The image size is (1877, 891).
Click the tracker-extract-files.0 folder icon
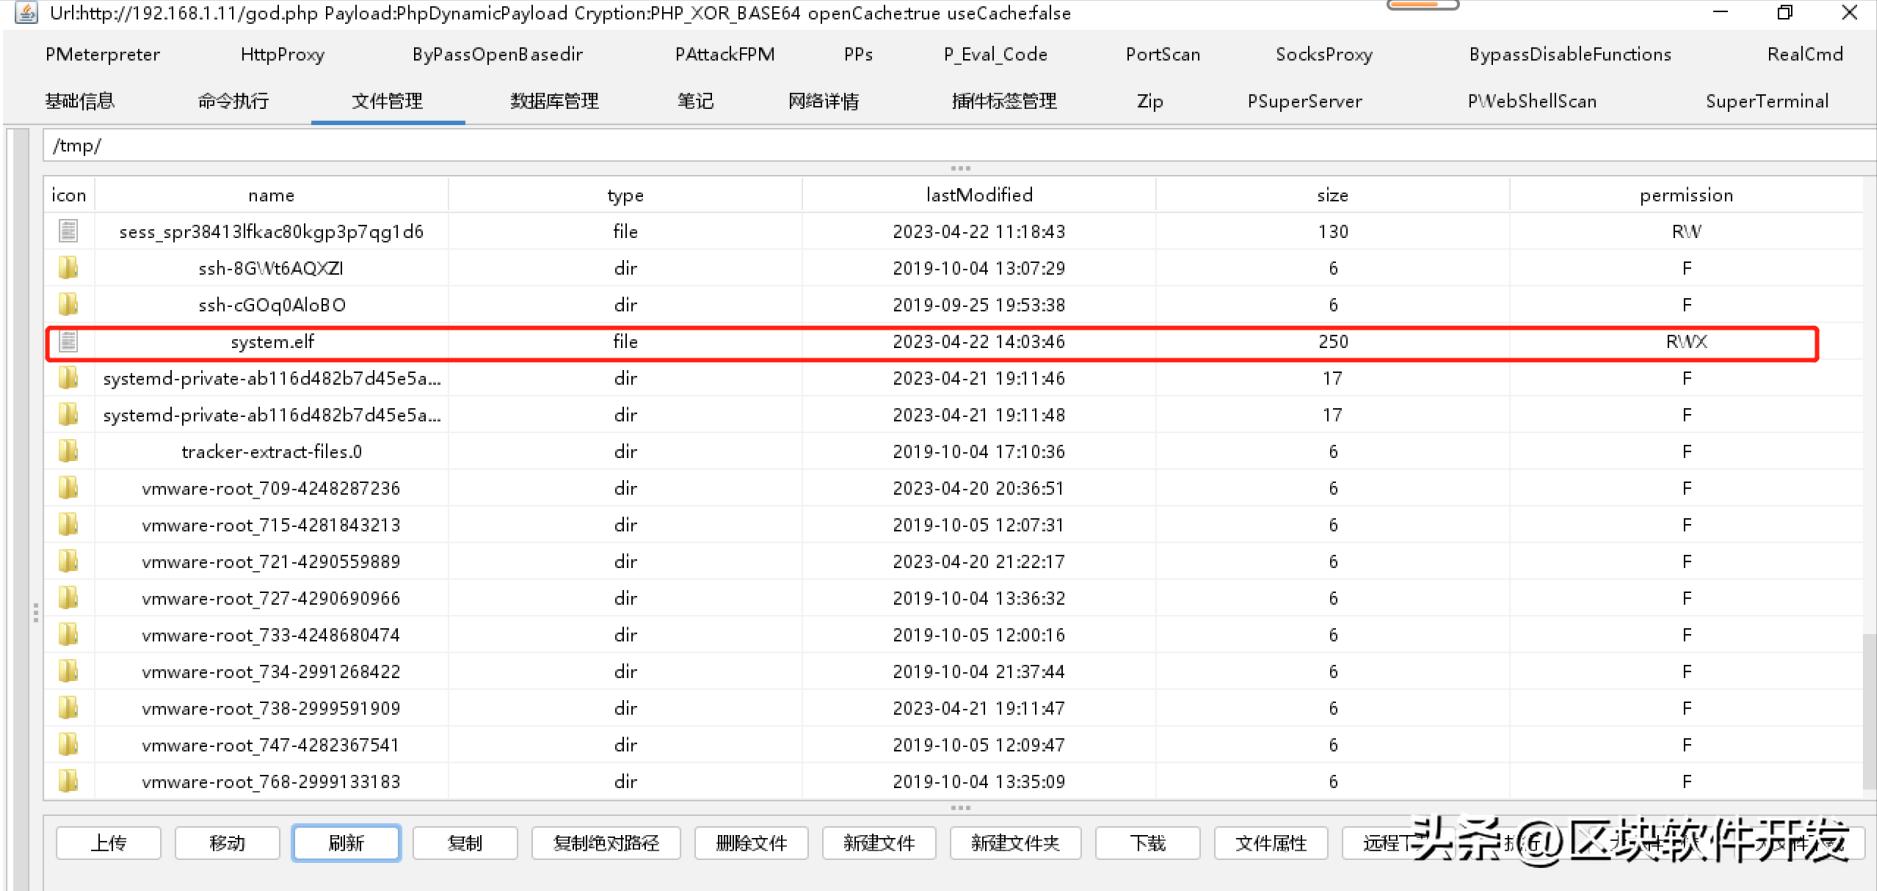click(68, 452)
